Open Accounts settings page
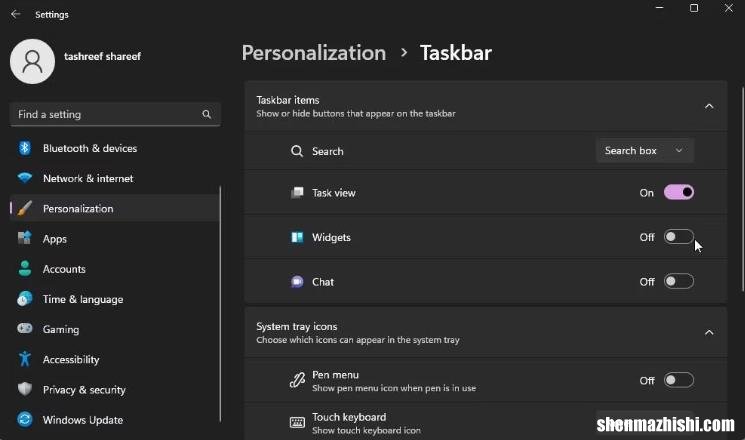Viewport: 745px width, 440px height. (115, 269)
